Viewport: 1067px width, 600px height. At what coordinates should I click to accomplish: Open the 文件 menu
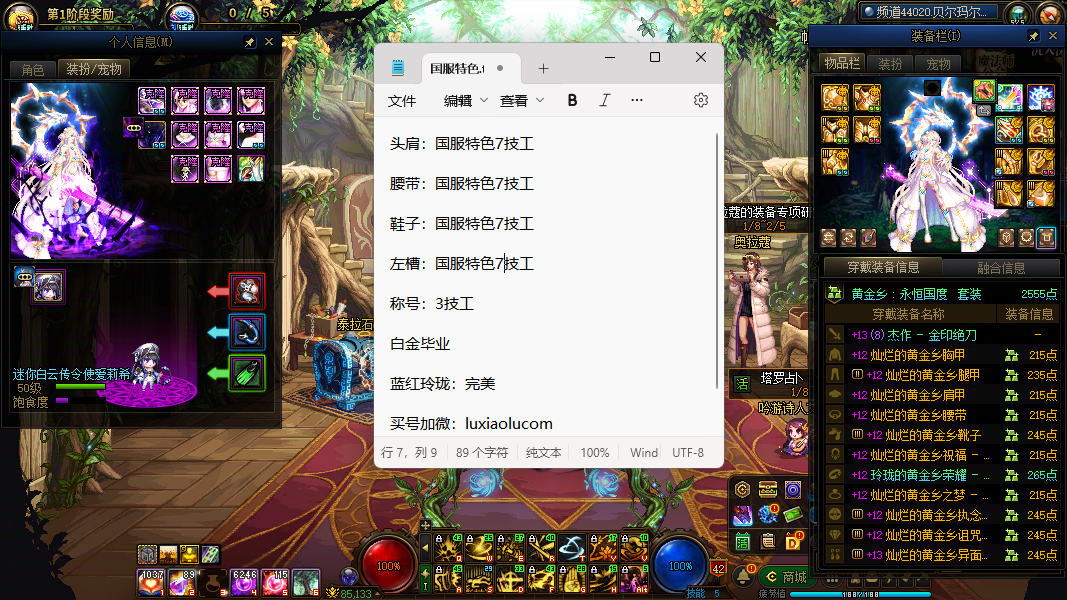click(402, 100)
